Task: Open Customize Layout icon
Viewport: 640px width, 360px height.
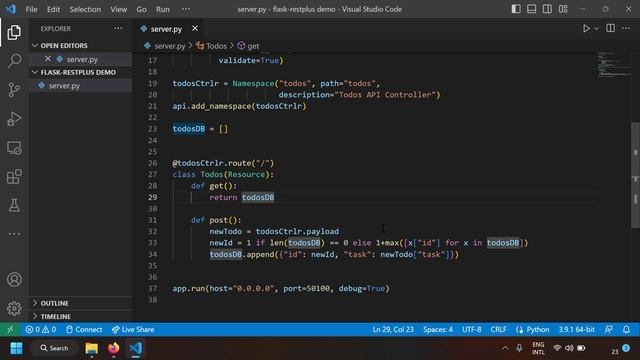Action: coord(563,9)
